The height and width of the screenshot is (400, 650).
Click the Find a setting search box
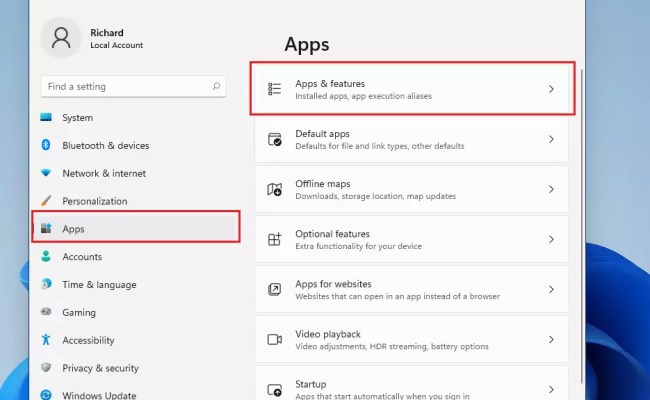133,87
